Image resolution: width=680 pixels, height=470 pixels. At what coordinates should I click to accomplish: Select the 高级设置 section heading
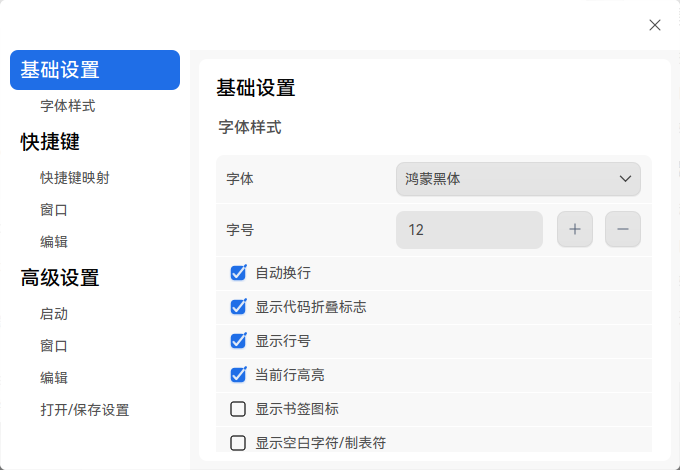point(60,278)
